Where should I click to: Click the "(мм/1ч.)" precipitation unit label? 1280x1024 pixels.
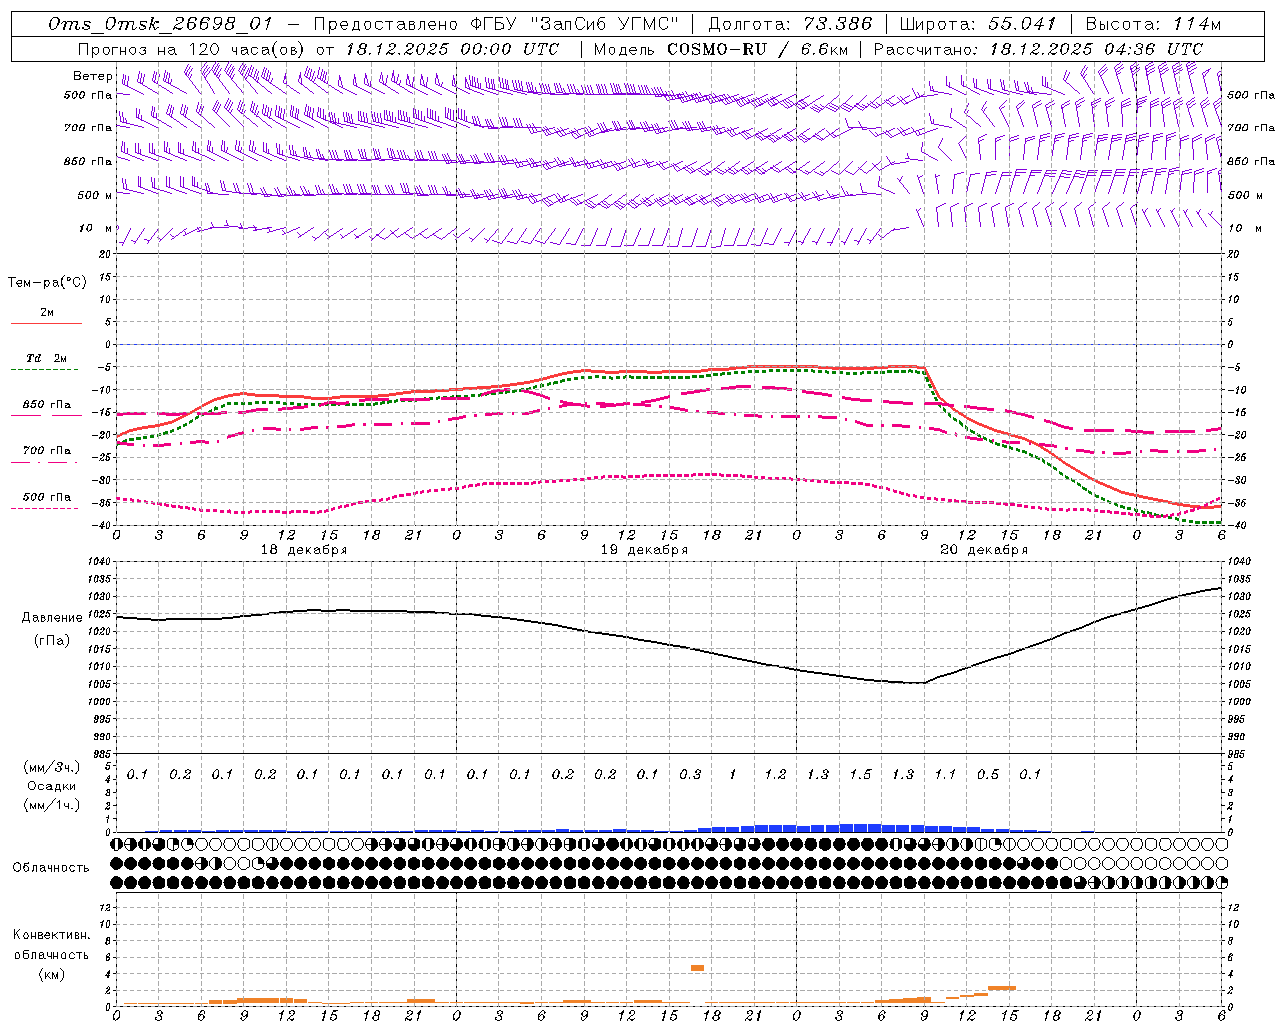[x=52, y=804]
